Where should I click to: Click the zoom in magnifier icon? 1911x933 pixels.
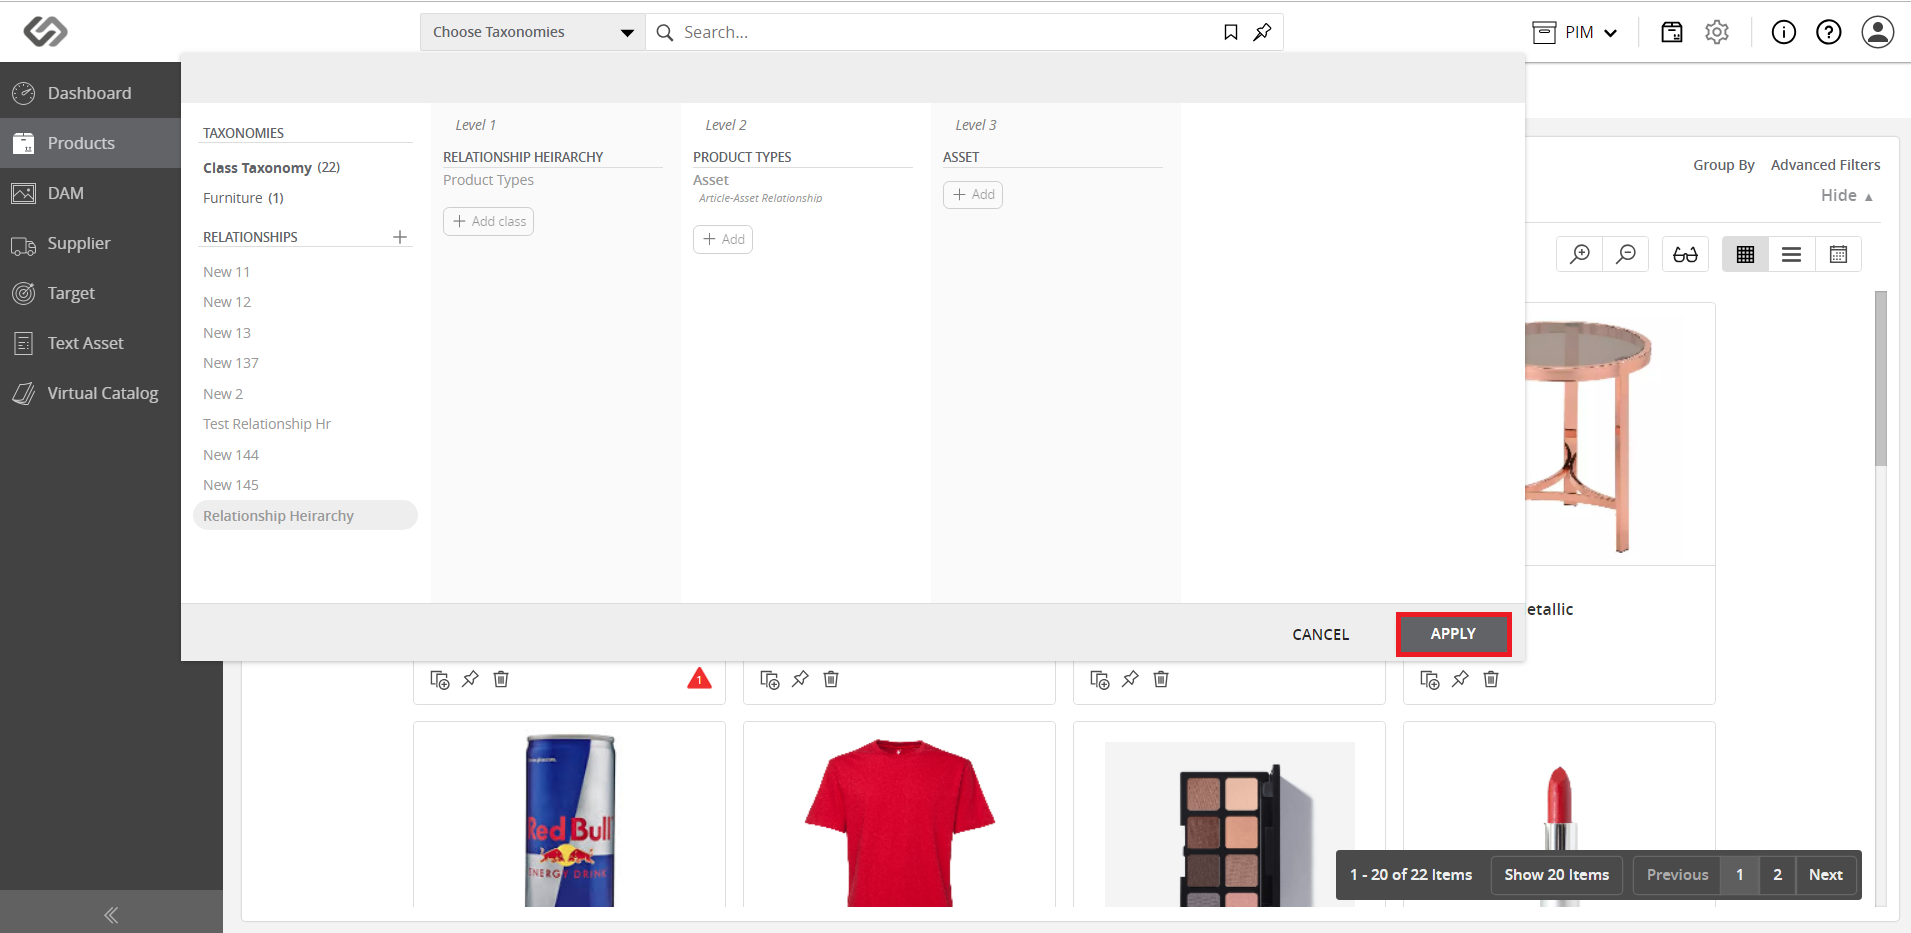click(1580, 254)
